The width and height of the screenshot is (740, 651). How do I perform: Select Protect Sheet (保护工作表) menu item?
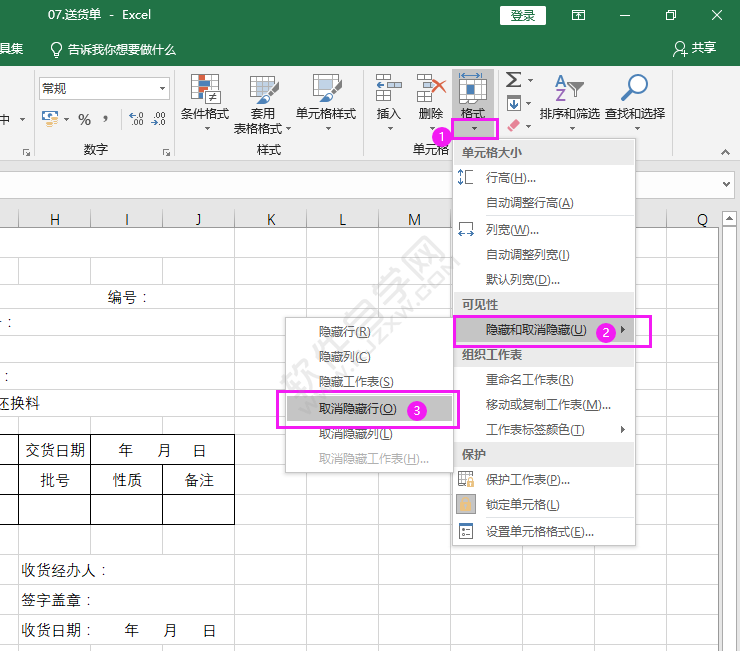527,479
